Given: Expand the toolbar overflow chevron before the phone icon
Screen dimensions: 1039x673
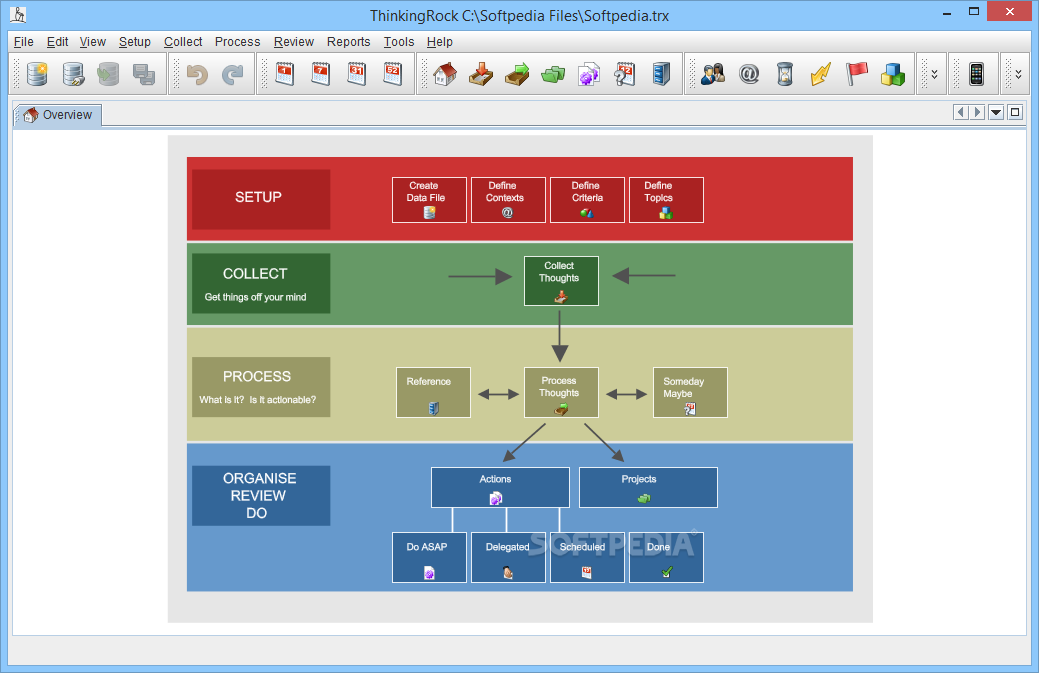Looking at the screenshot, I should [934, 74].
